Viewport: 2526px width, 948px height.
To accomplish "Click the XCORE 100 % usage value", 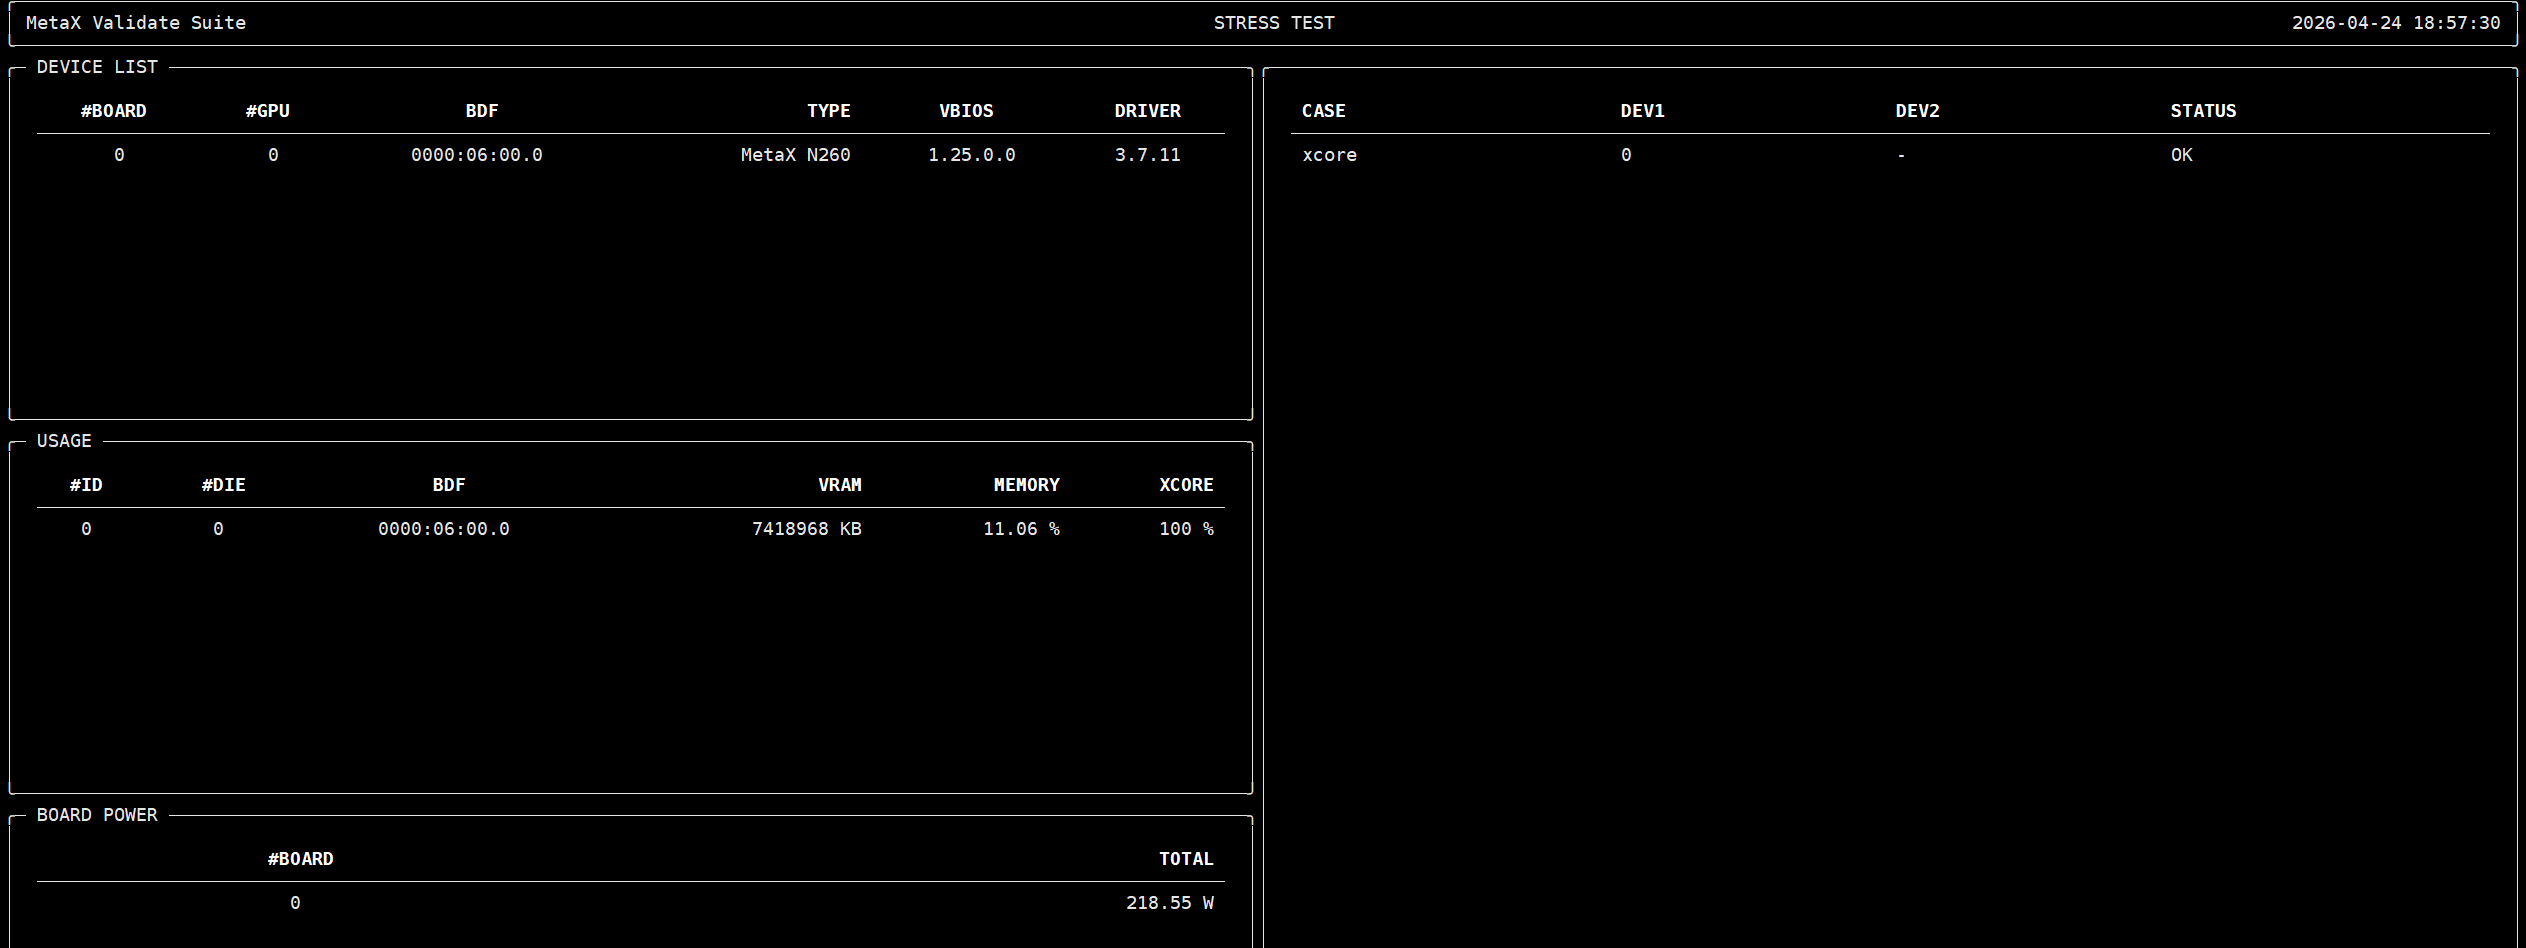I will pyautogui.click(x=1186, y=529).
